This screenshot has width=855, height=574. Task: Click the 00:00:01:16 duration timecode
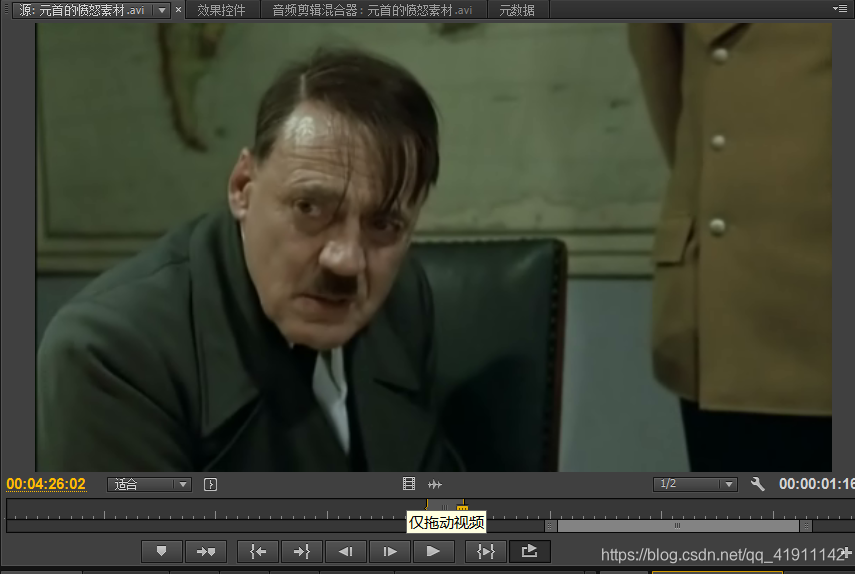[x=816, y=484]
